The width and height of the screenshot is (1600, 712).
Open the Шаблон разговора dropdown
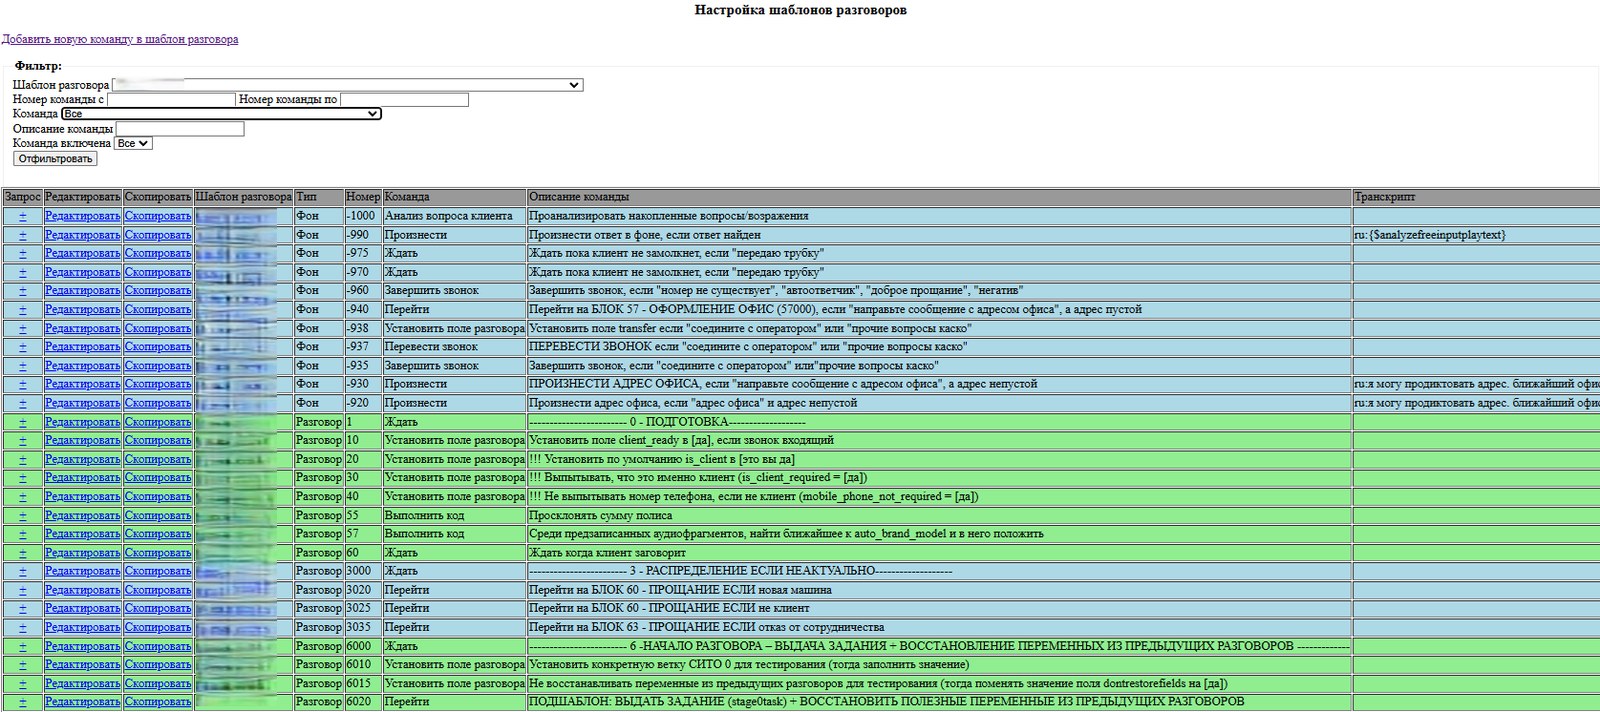pos(348,85)
